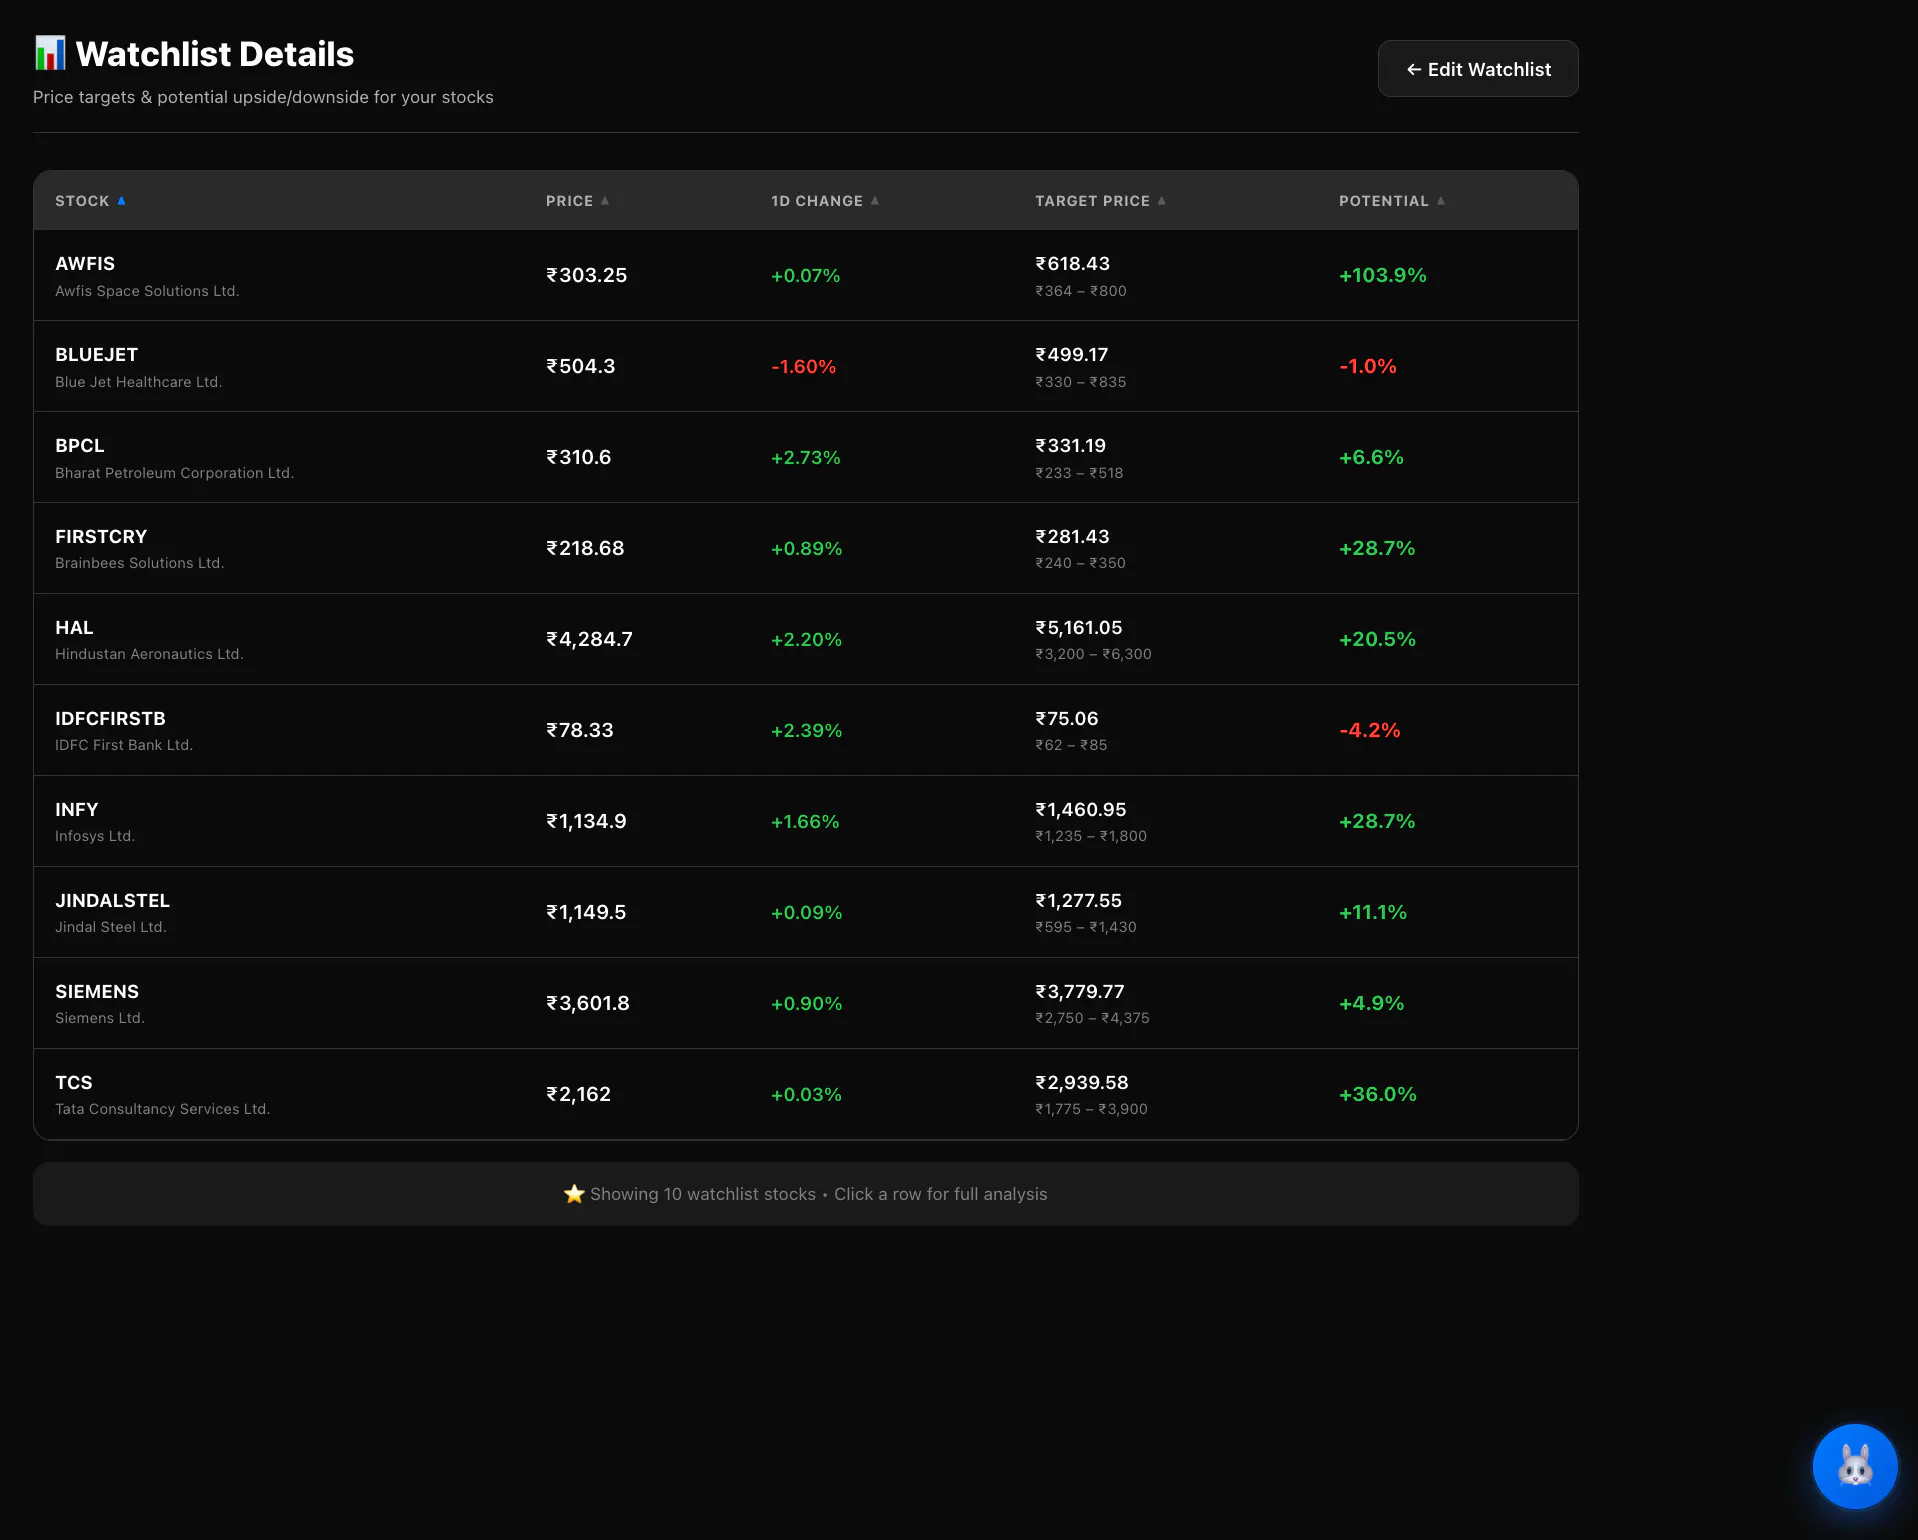This screenshot has height=1540, width=1918.
Task: Select the JINDALSTEL ticker
Action: tap(112, 900)
